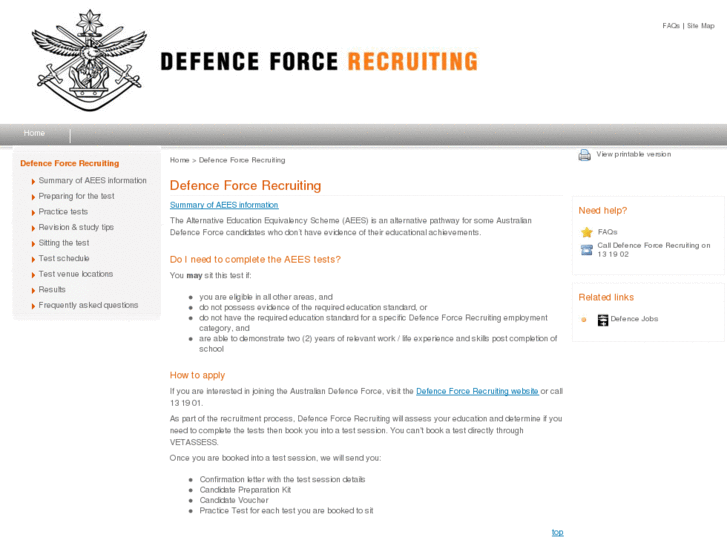Open the Defence Force Recruiting website link

[477, 391]
